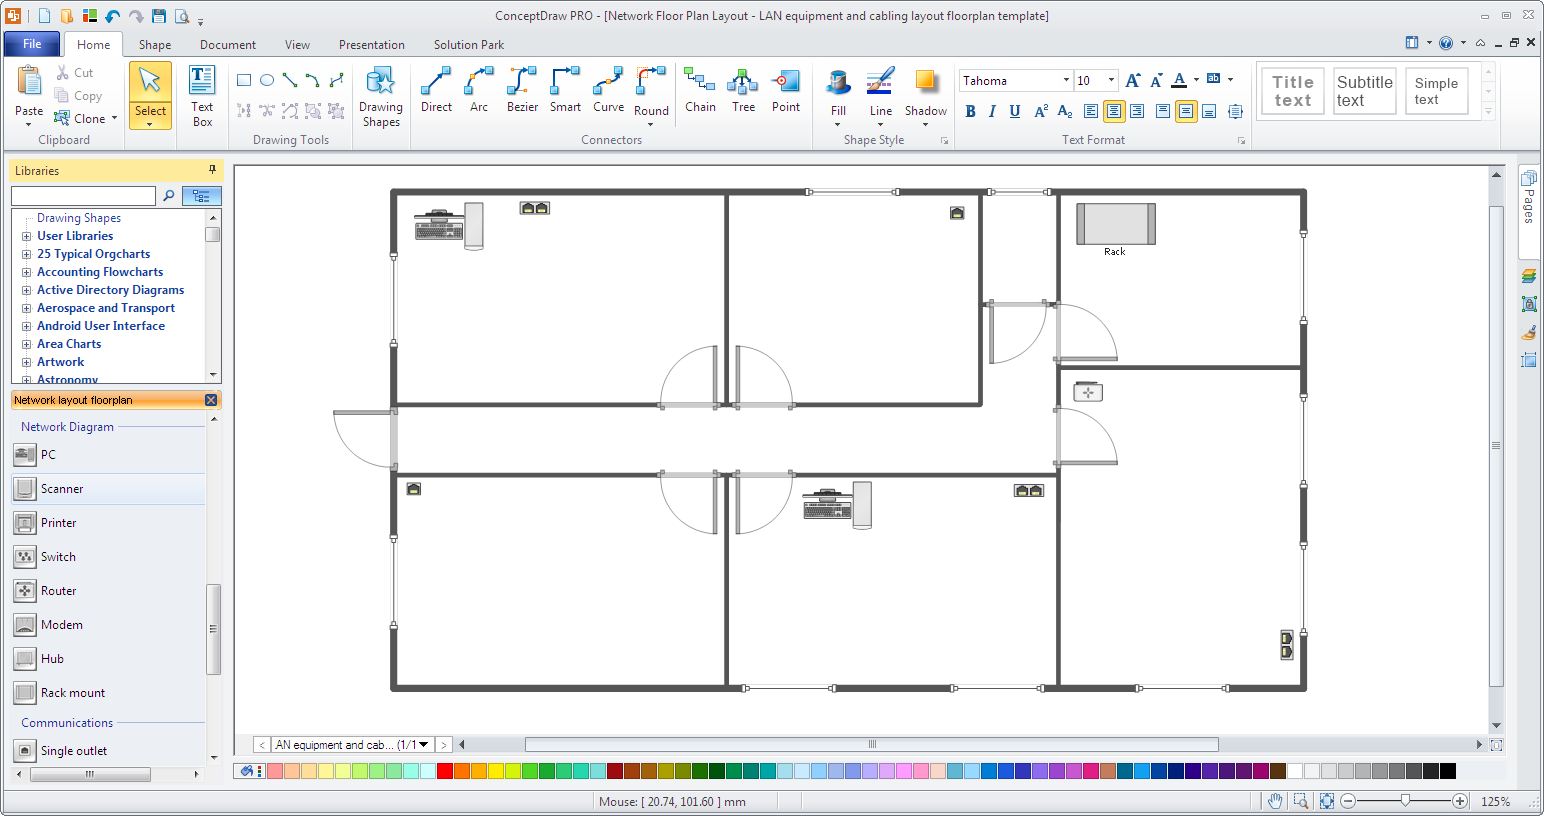Select the Router shape in library
This screenshot has width=1544, height=816.
(59, 591)
